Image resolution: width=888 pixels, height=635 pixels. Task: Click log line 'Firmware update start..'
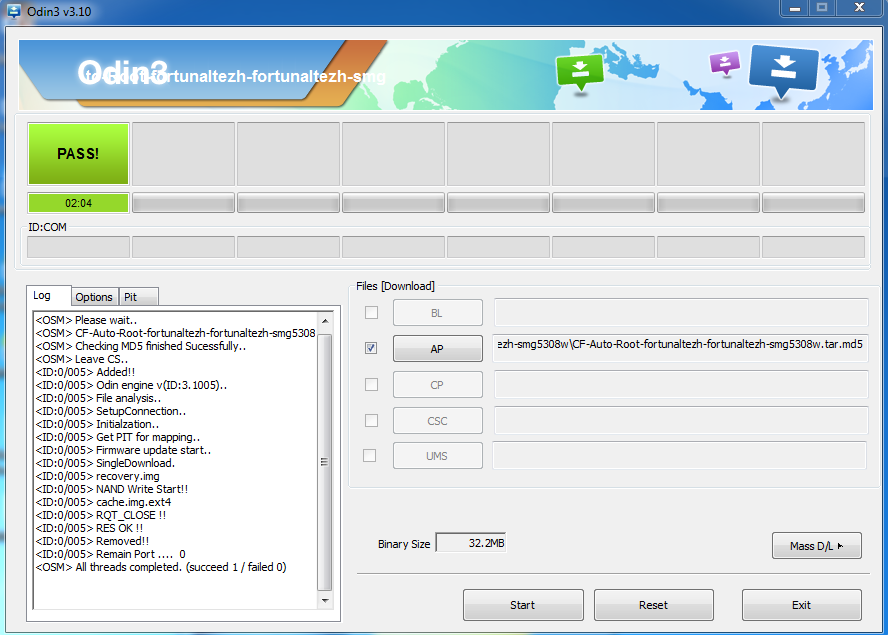click(123, 450)
